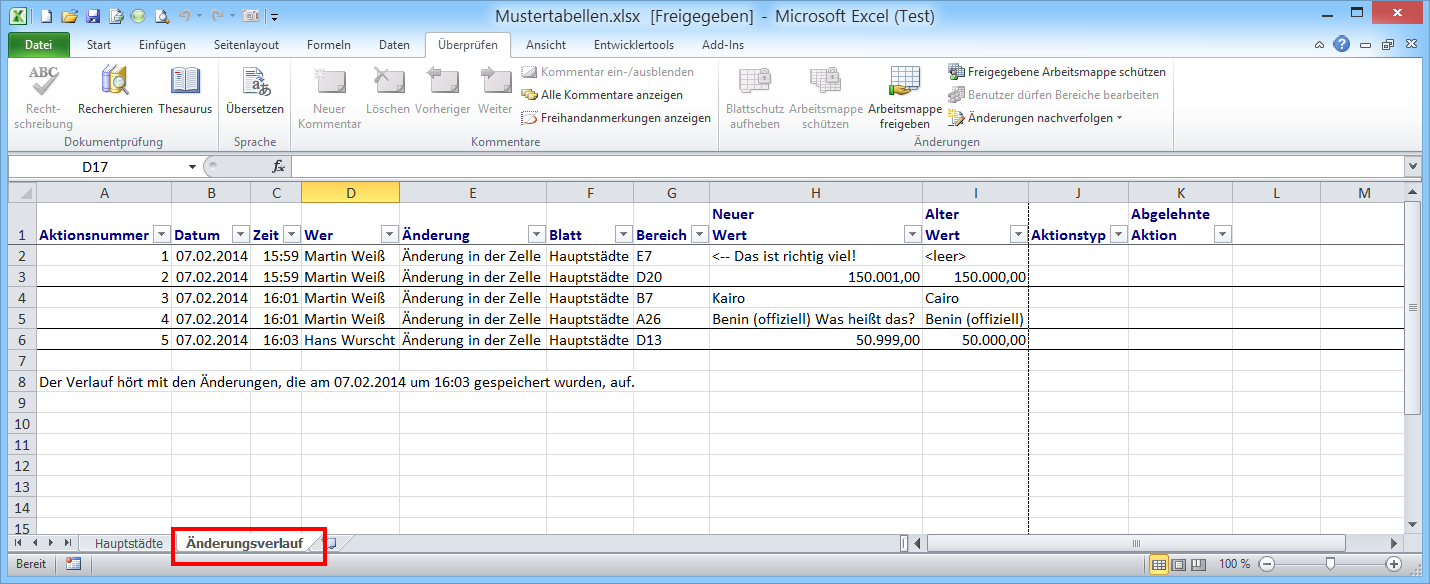Open the Datei file menu
The image size is (1430, 584).
pos(39,45)
